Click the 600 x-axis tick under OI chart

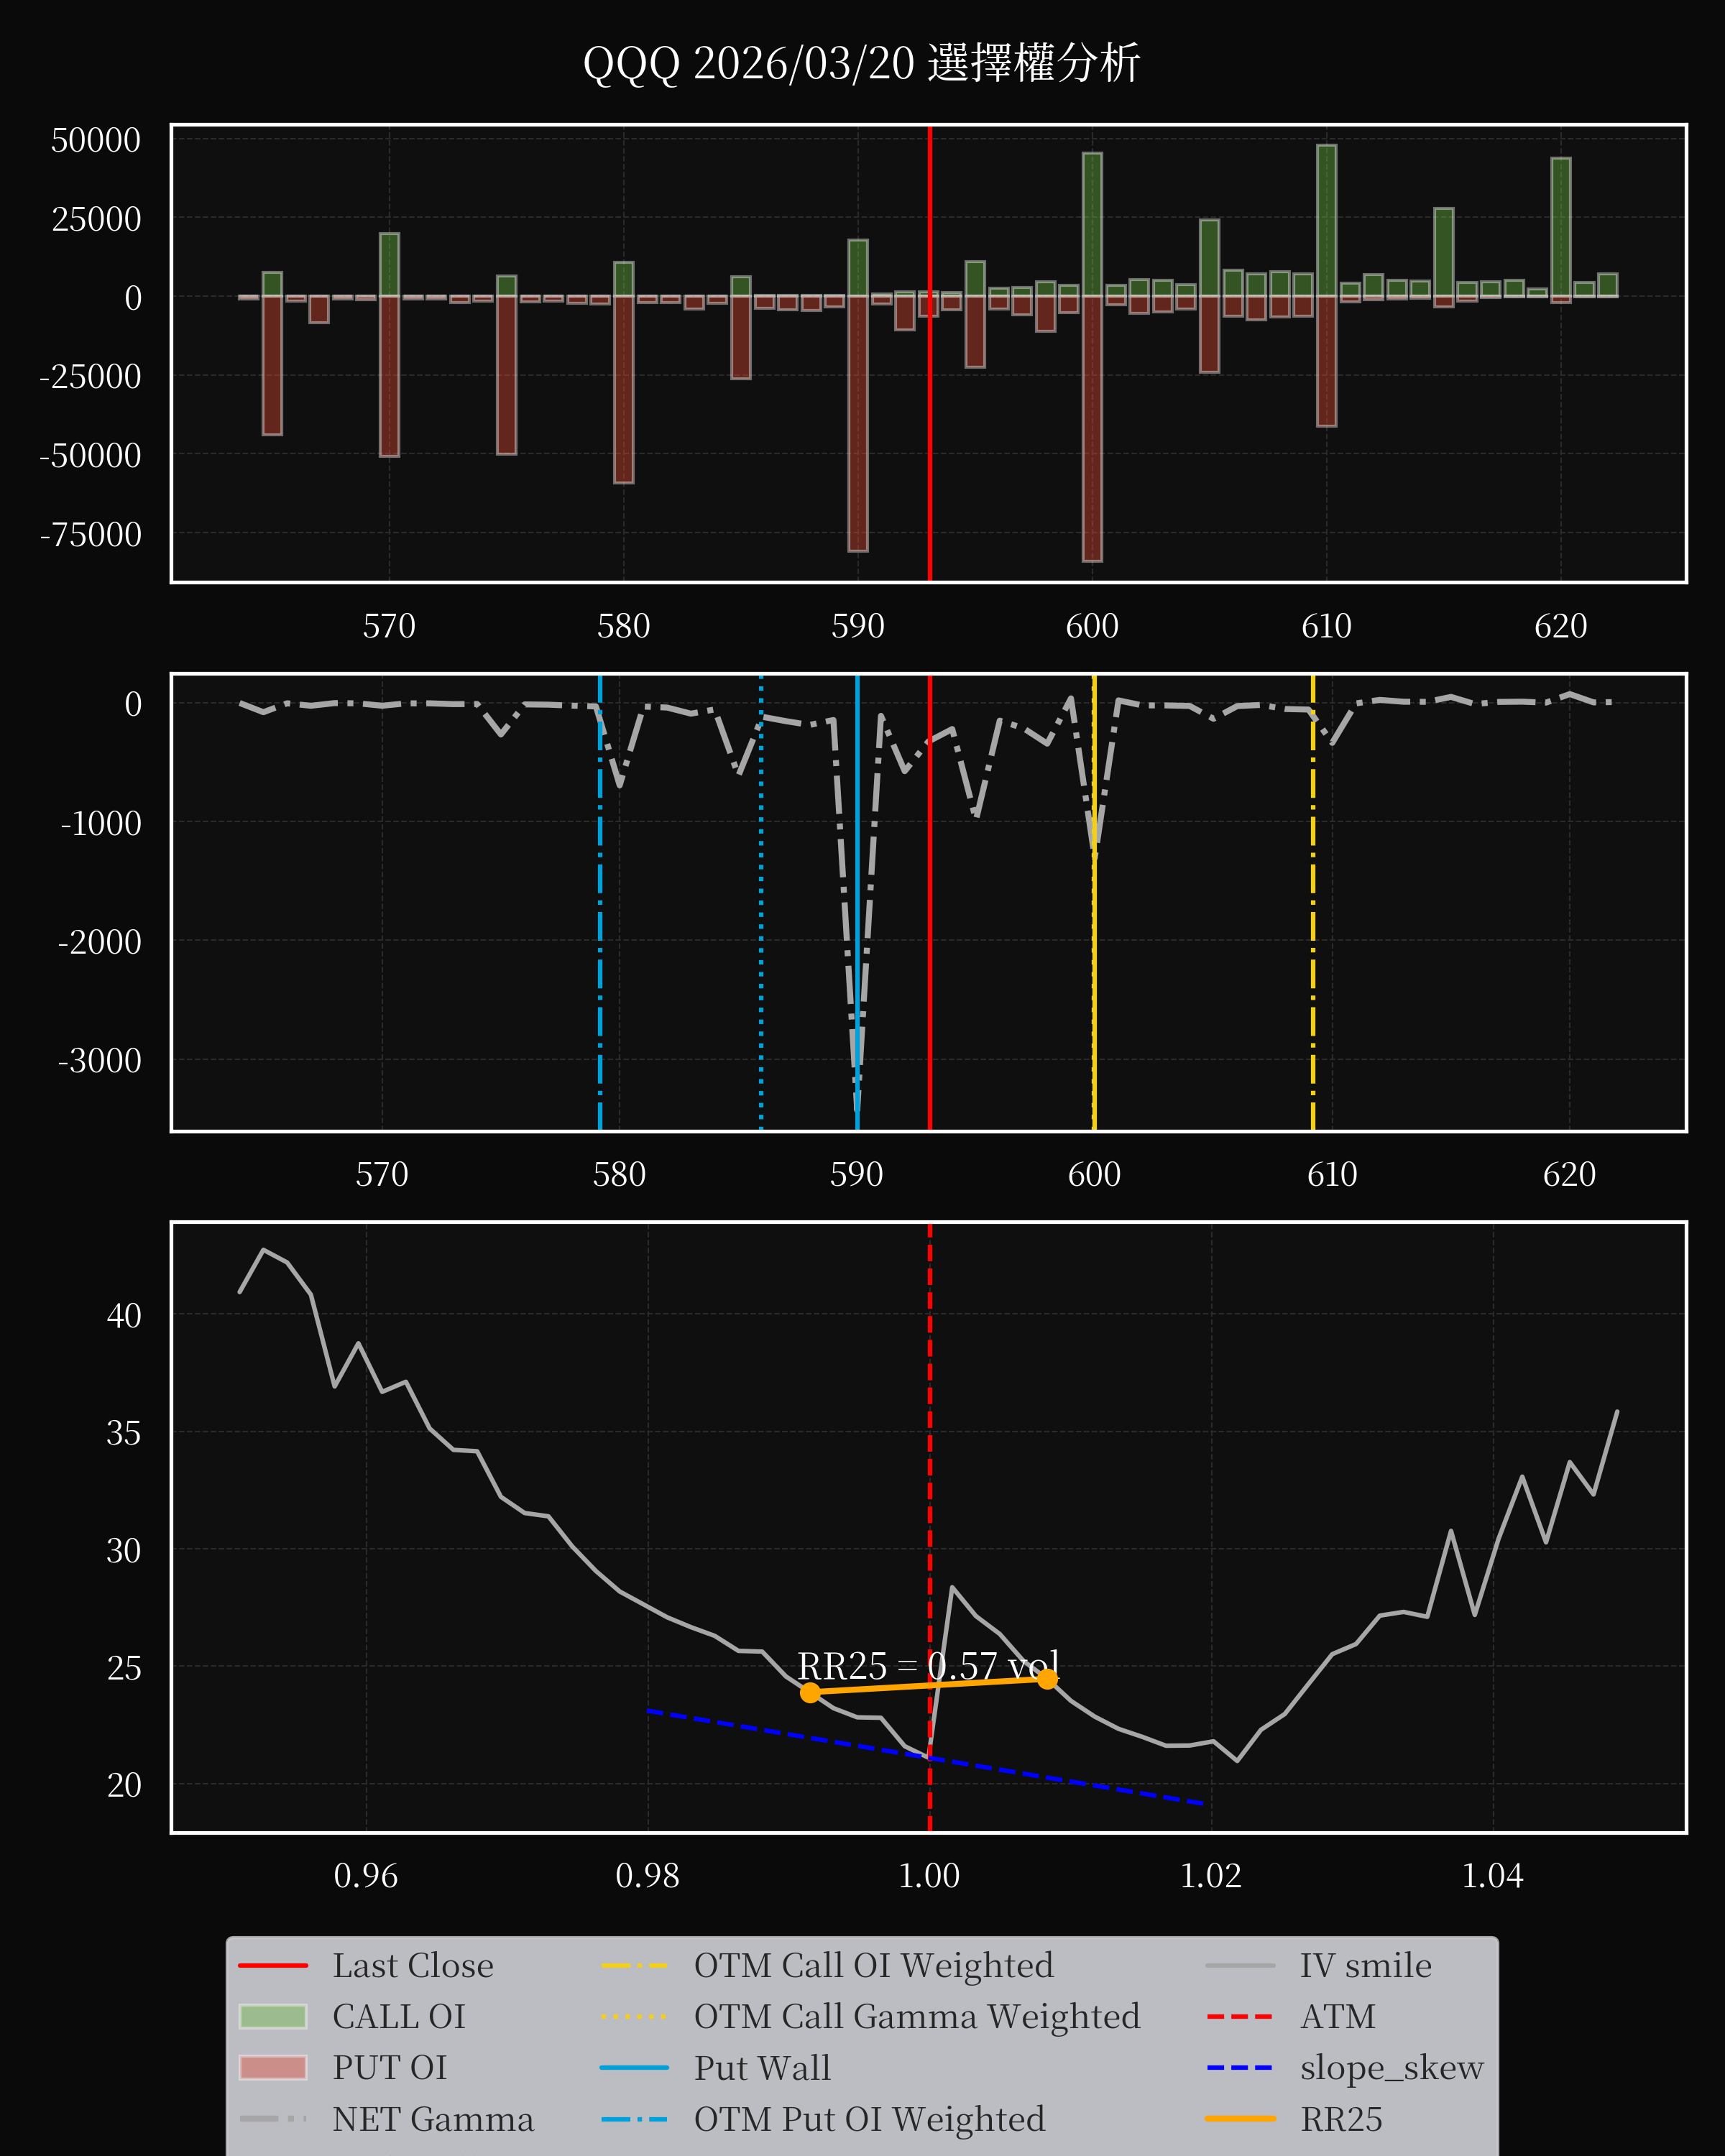click(1092, 626)
